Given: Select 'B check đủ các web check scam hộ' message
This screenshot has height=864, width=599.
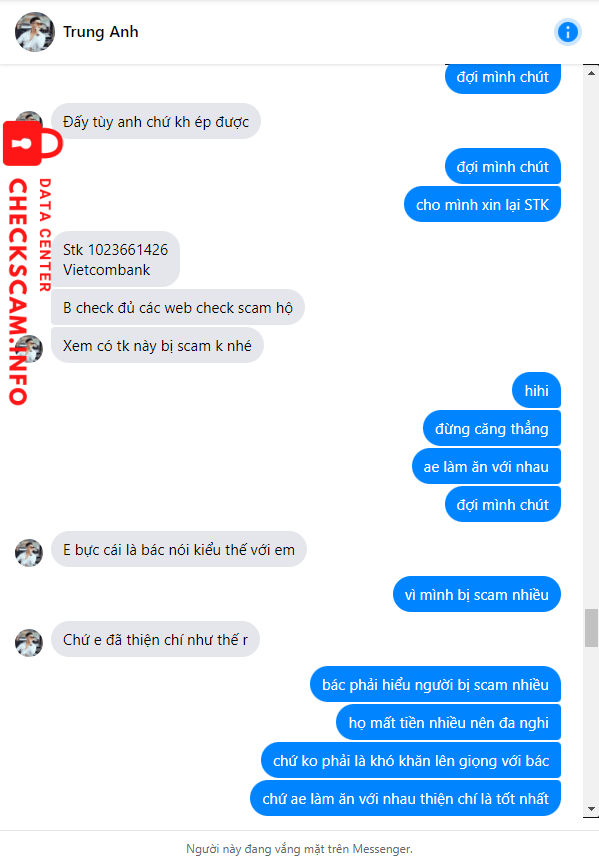Looking at the screenshot, I should (177, 307).
